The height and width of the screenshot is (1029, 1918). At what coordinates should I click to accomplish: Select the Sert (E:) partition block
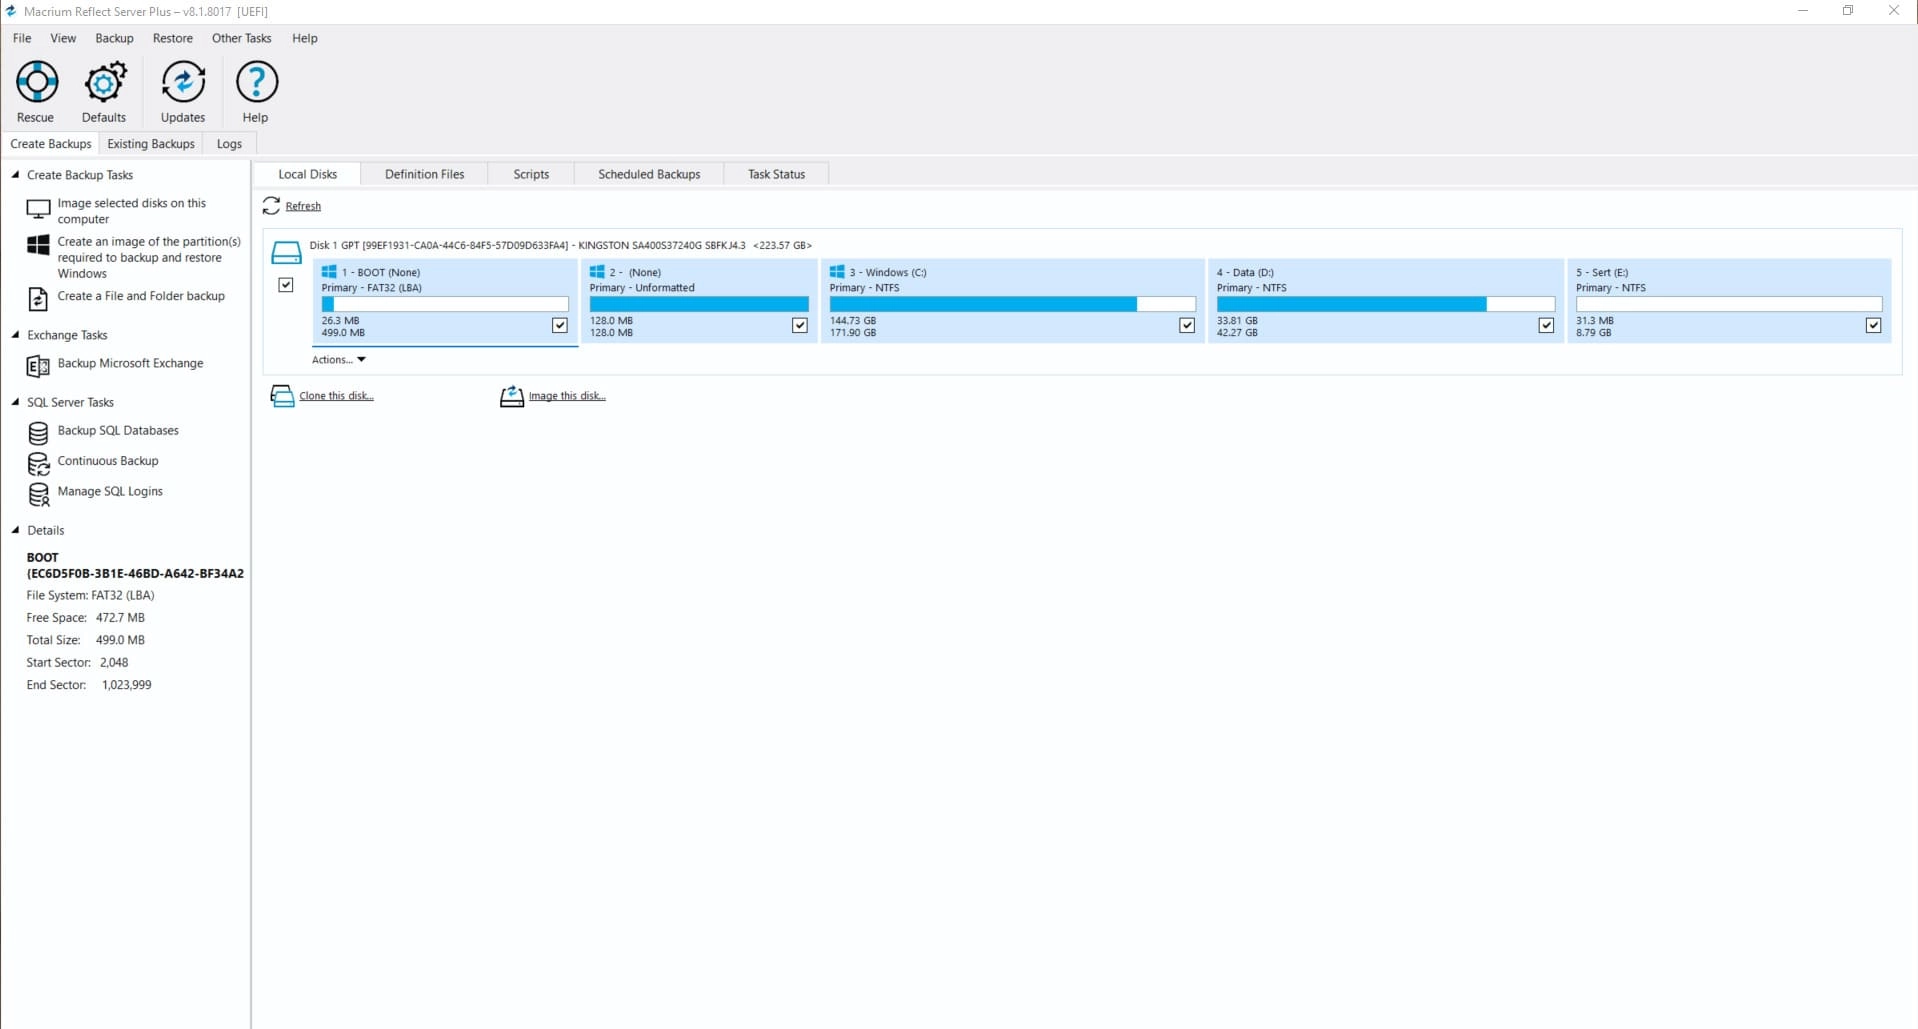click(1729, 301)
